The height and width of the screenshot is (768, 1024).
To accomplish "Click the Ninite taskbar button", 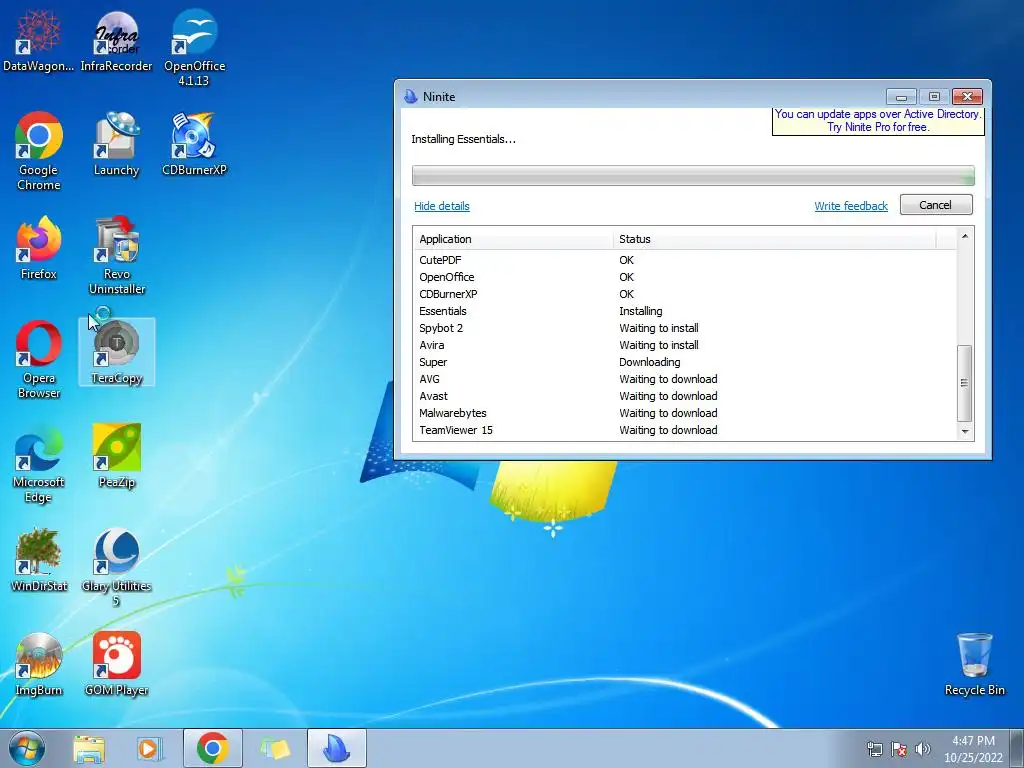I will click(x=336, y=748).
